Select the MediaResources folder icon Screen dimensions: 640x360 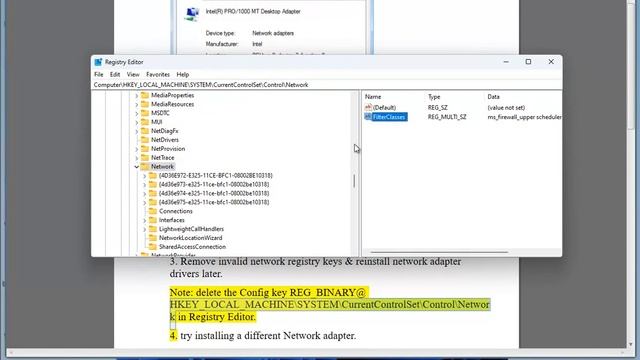(145, 104)
